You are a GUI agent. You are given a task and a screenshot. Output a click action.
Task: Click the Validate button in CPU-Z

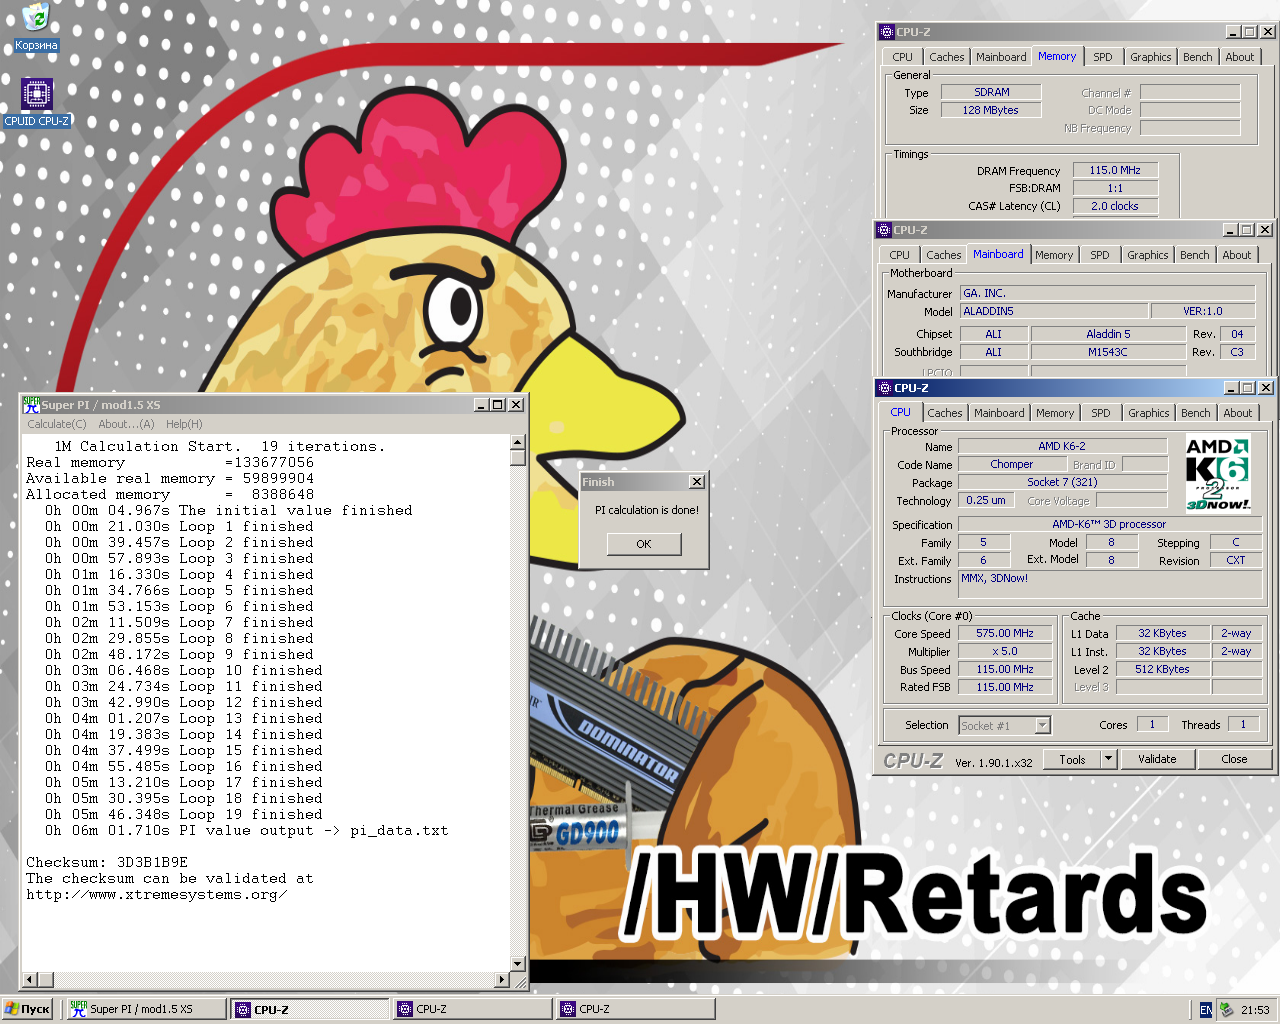click(1157, 759)
